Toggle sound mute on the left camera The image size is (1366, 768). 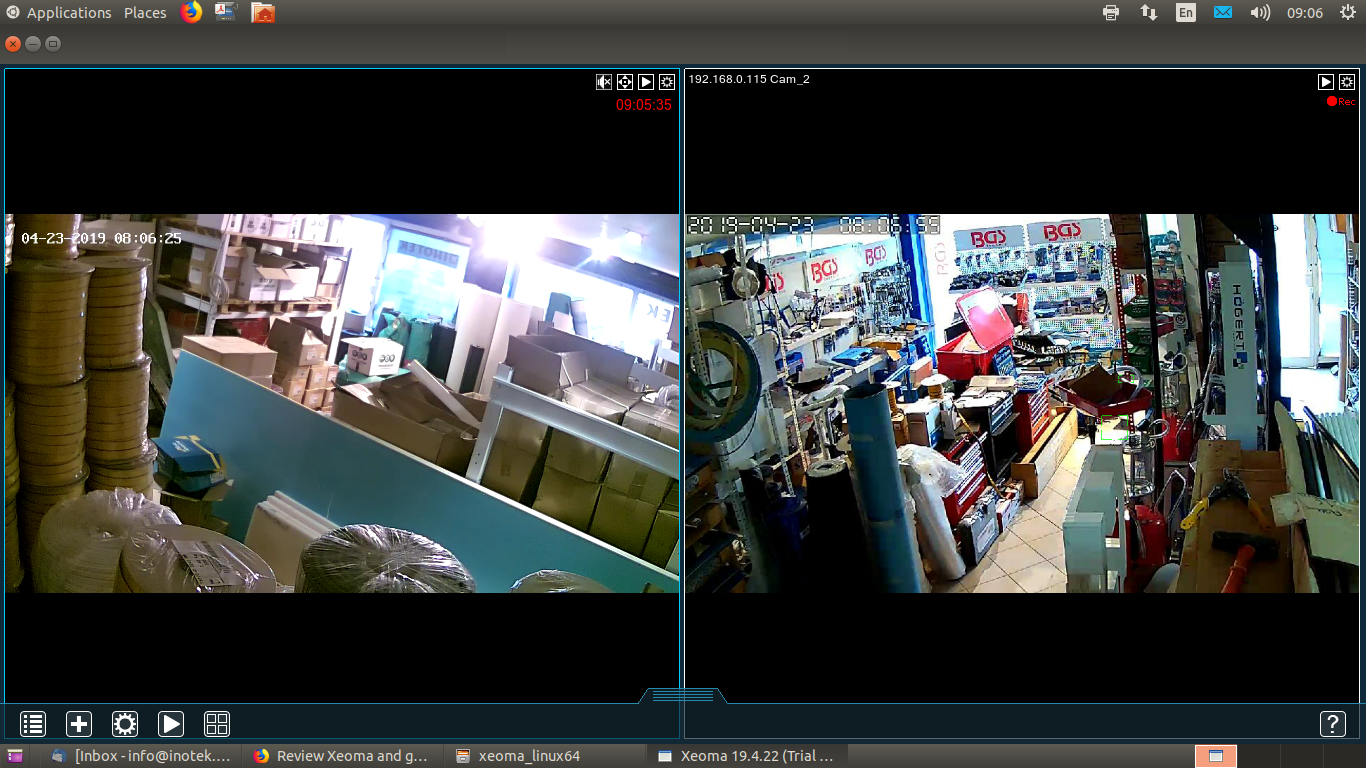tap(604, 82)
